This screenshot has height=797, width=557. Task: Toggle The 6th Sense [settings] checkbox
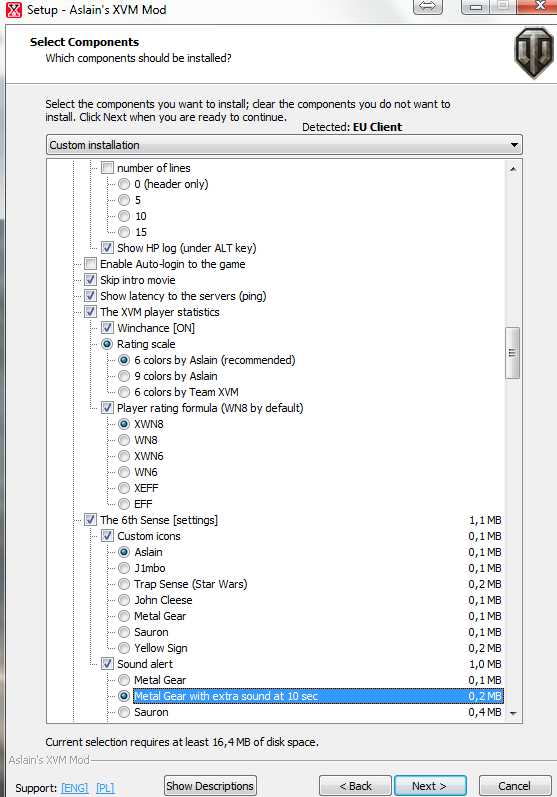pos(90,520)
